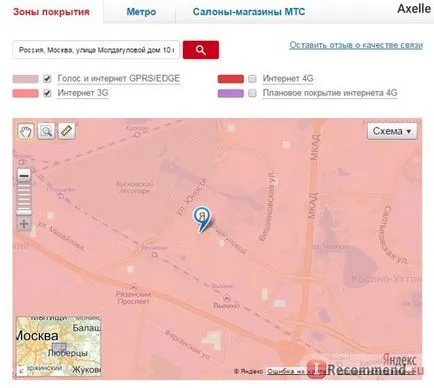Image resolution: width=434 pixels, height=388 pixels.
Task: Zoom out with the minus button
Action: pos(24,176)
